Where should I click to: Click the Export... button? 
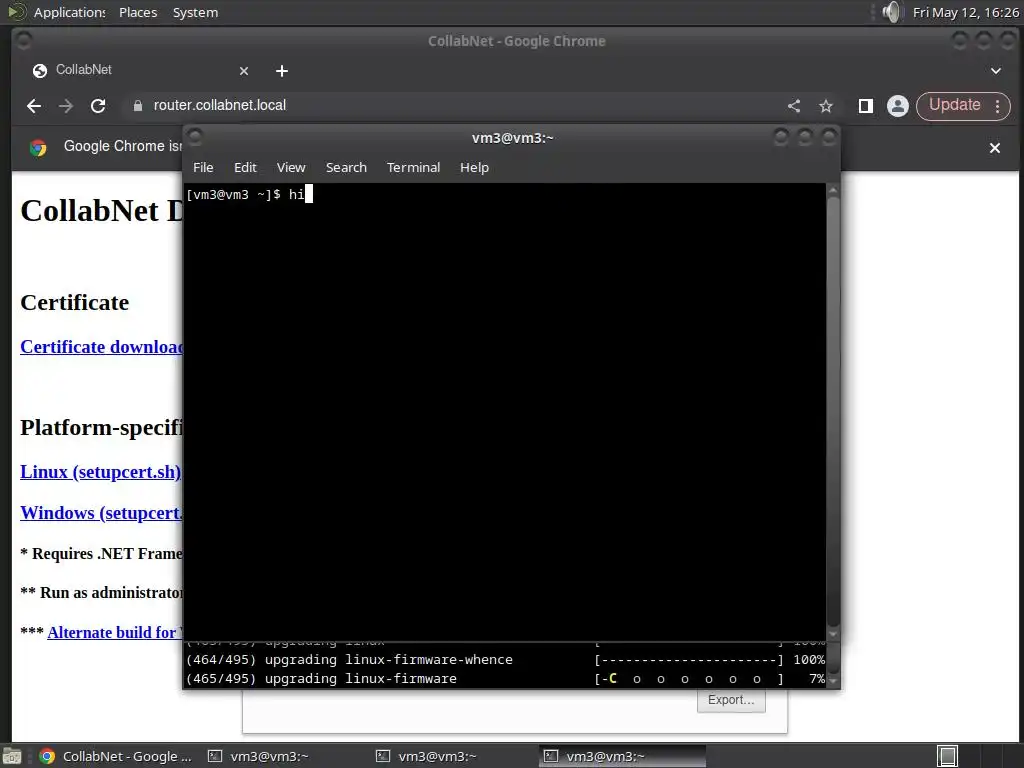pos(731,700)
